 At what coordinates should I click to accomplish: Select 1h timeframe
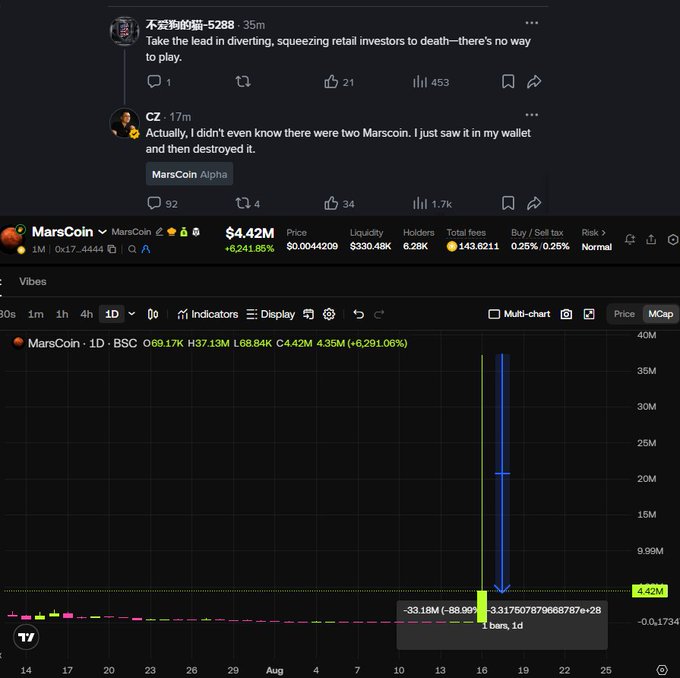[x=62, y=314]
